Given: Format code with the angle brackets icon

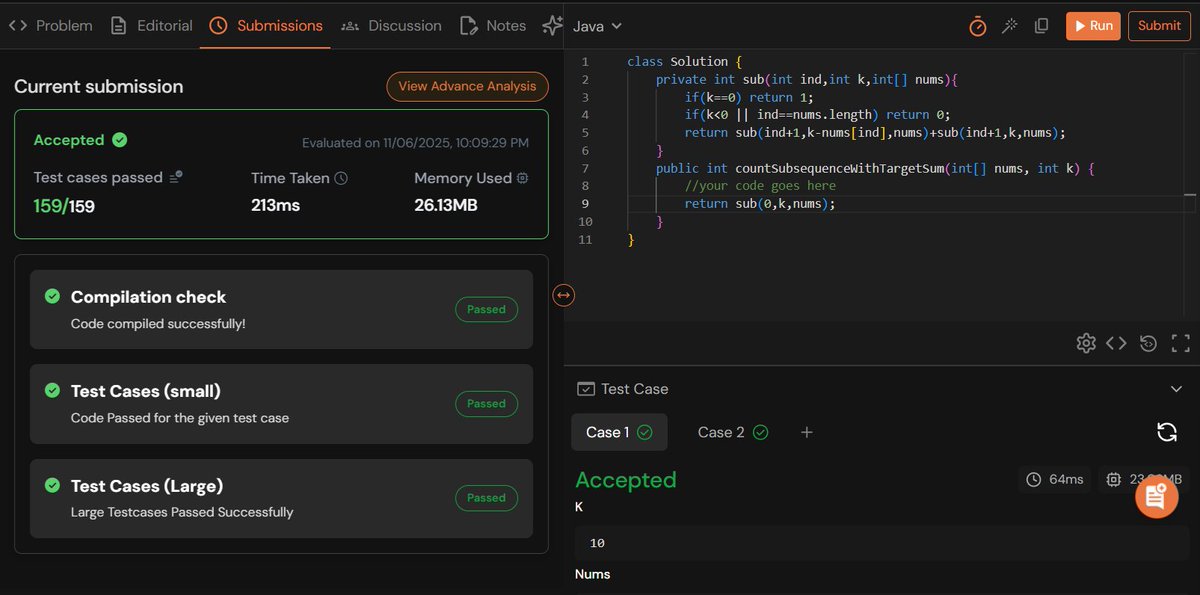Looking at the screenshot, I should (x=1117, y=342).
